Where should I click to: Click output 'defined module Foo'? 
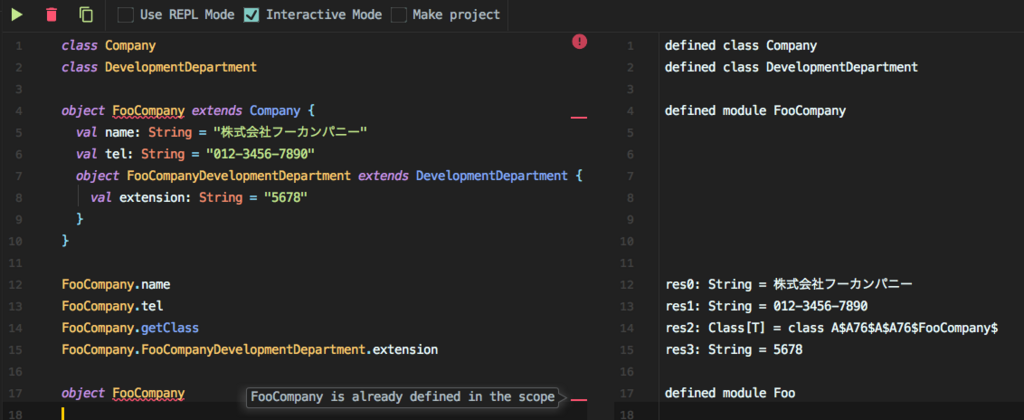point(729,393)
